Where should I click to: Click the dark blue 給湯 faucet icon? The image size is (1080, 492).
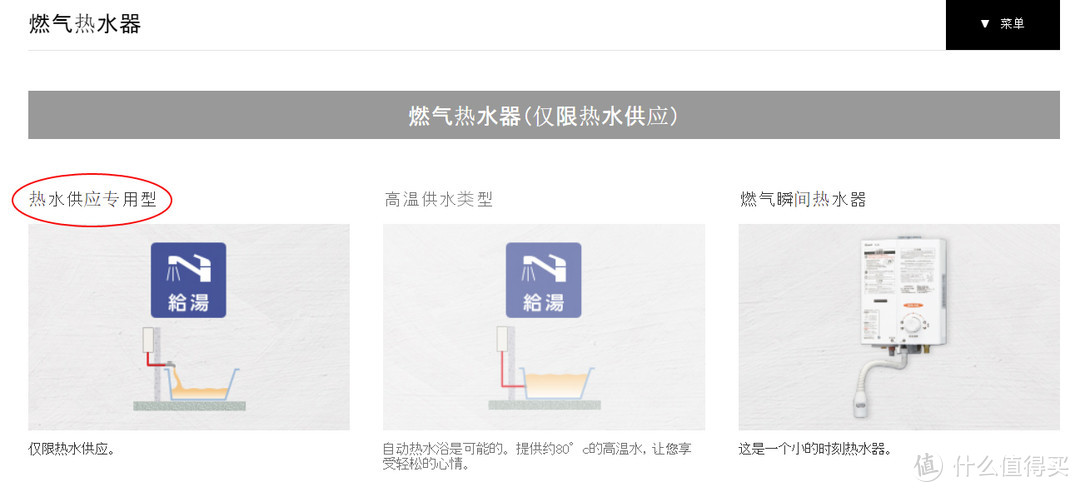(189, 280)
